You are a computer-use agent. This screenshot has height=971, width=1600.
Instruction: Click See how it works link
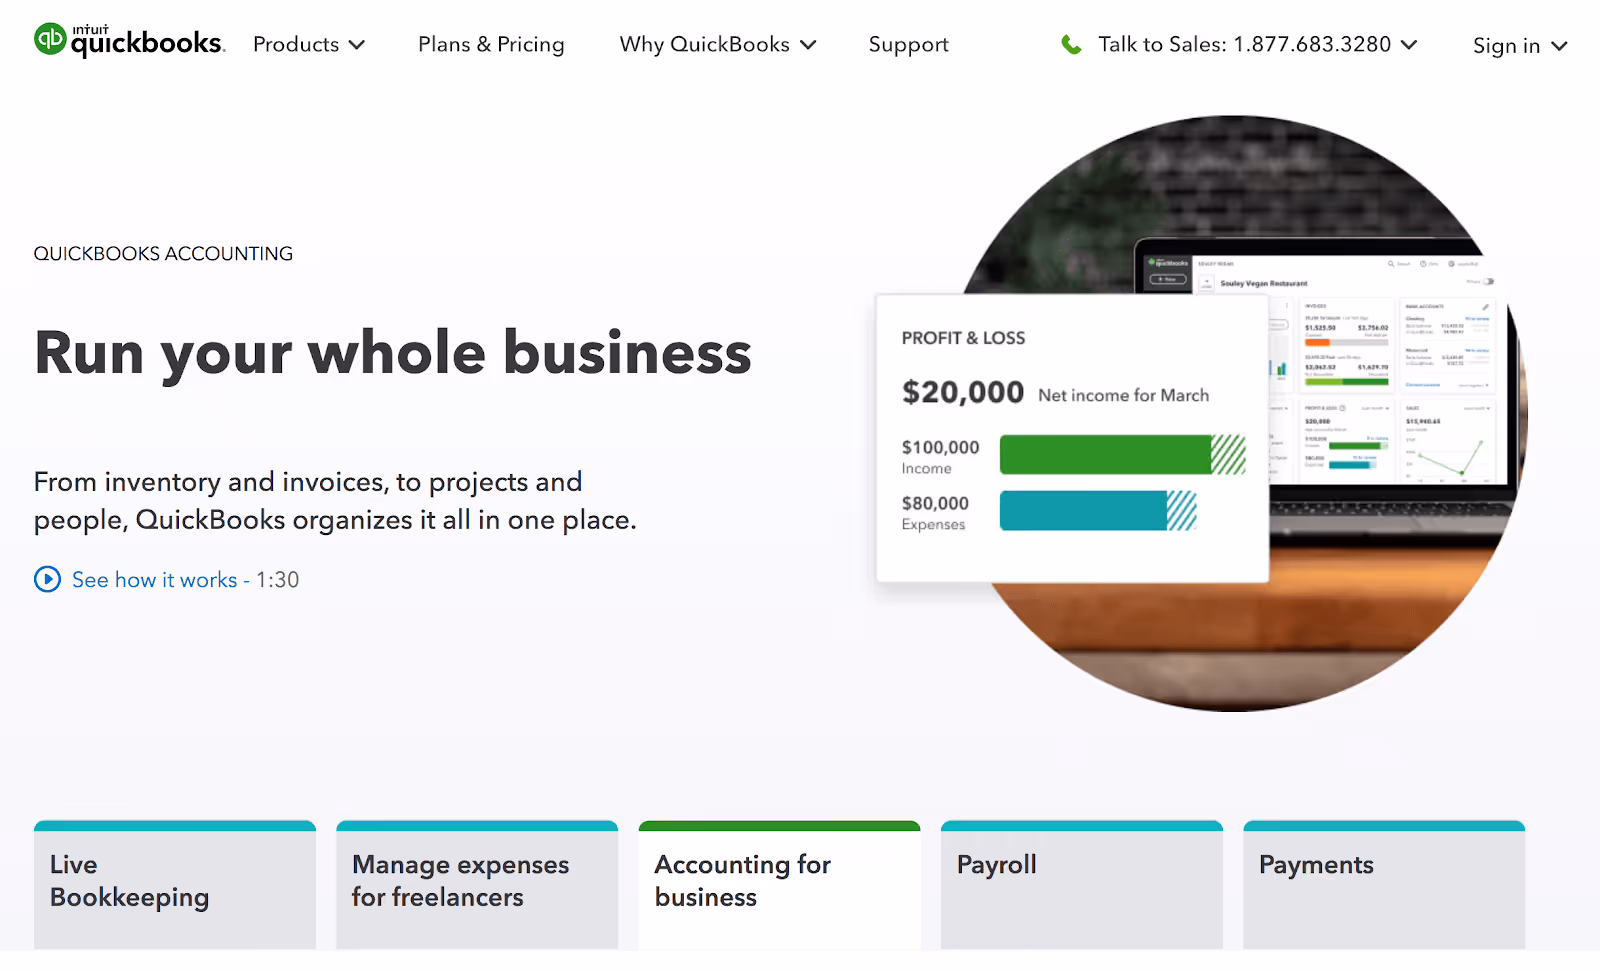[154, 580]
